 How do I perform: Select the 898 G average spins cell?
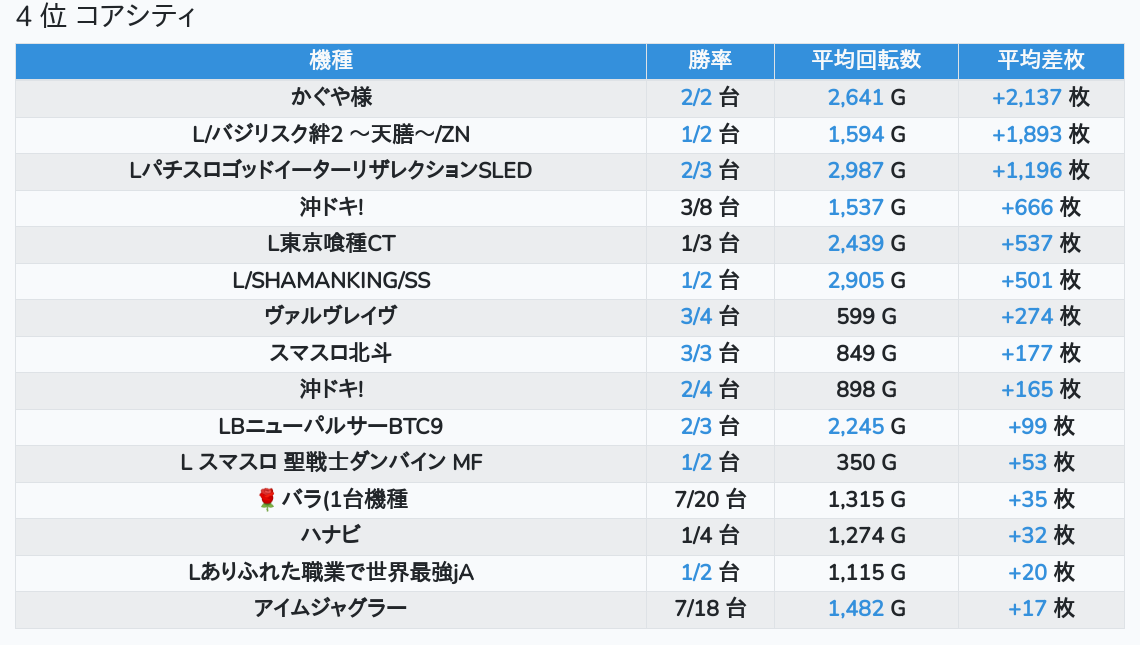coord(866,390)
